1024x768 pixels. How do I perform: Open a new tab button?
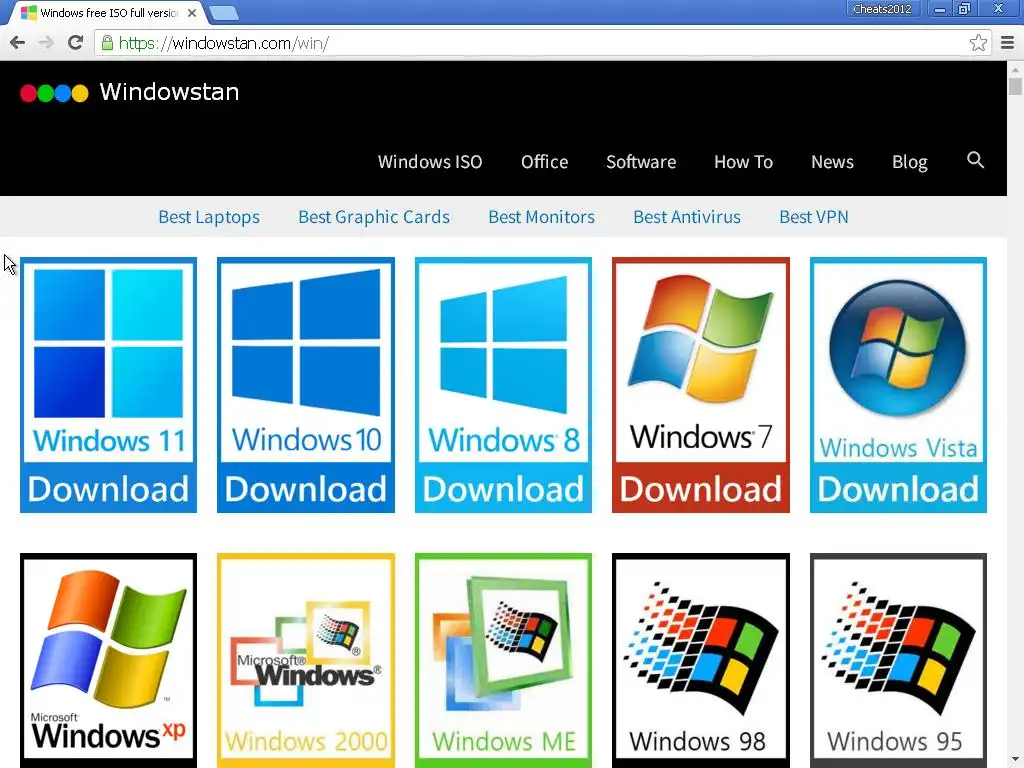click(x=223, y=13)
